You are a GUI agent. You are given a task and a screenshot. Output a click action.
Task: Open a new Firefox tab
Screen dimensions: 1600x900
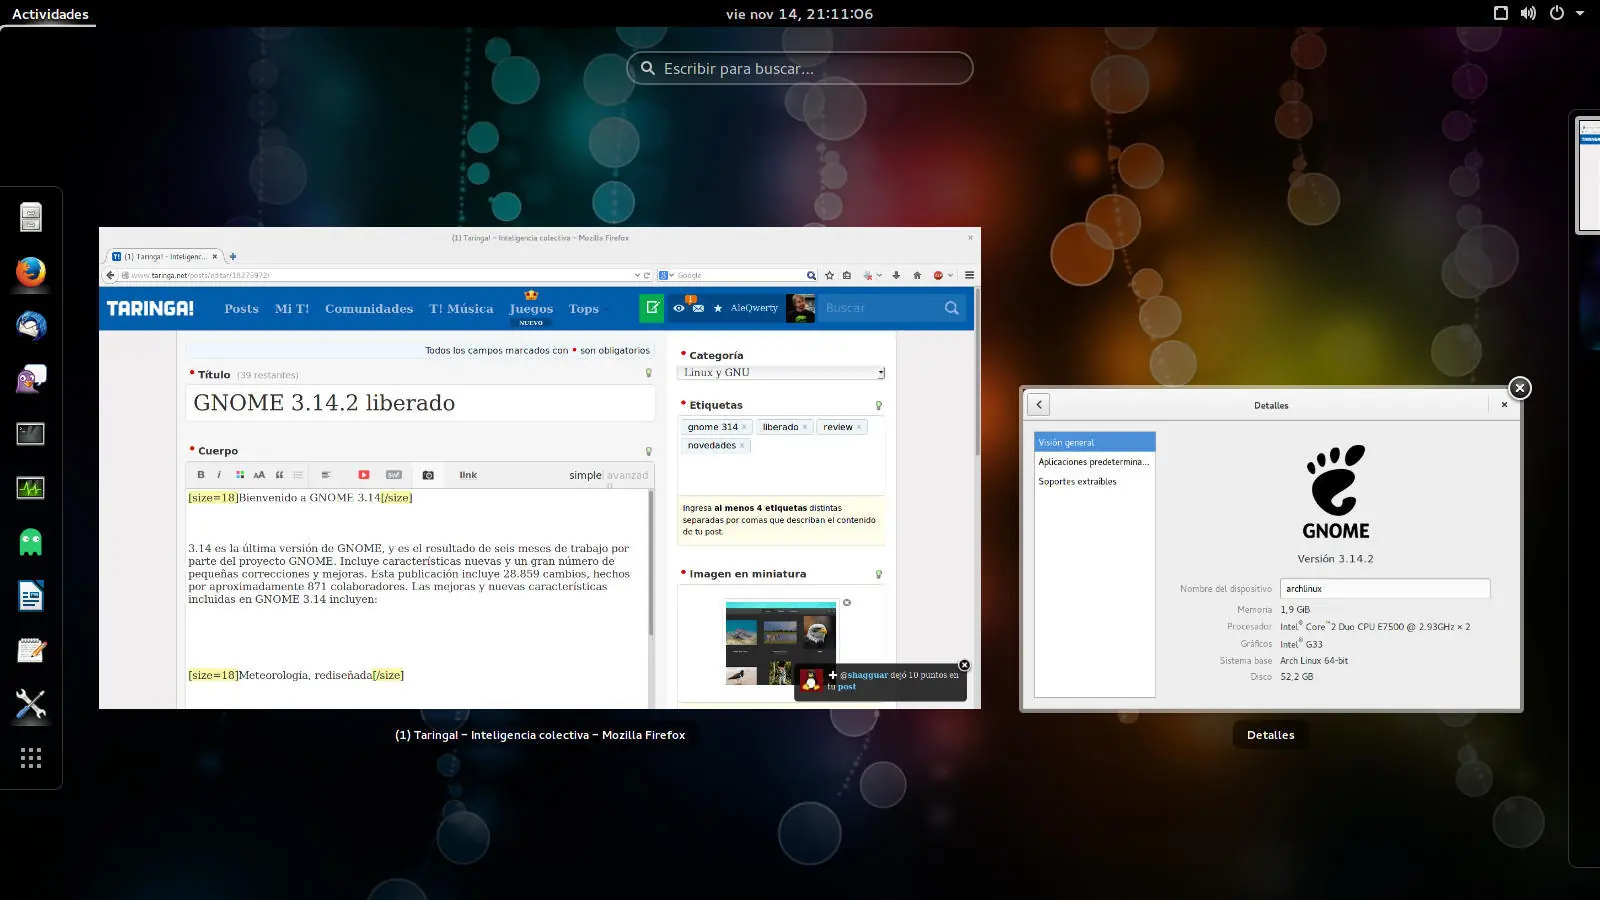[233, 257]
